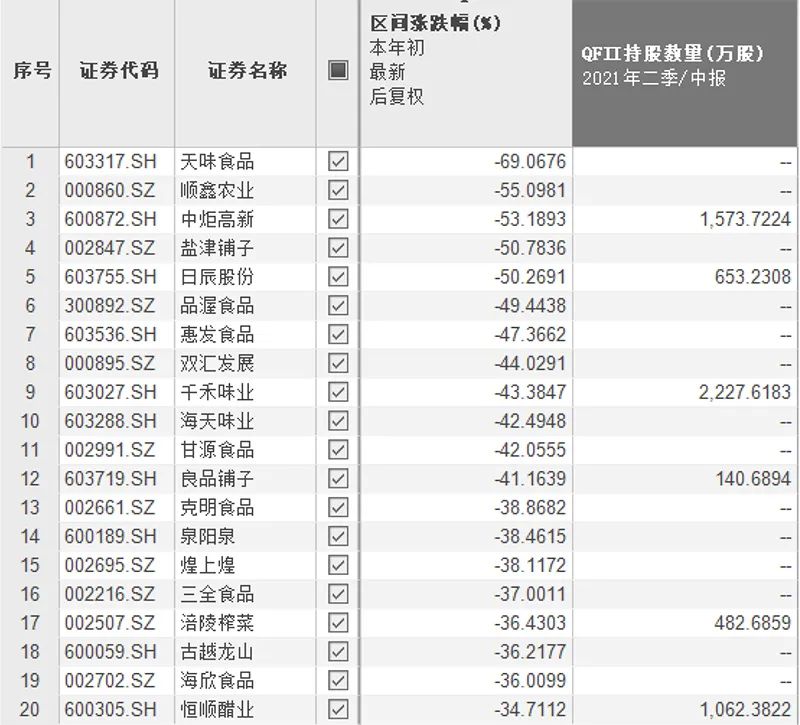Image resolution: width=800 pixels, height=725 pixels.
Task: Uncheck the checkbox for 天味食品
Action: pyautogui.click(x=338, y=161)
